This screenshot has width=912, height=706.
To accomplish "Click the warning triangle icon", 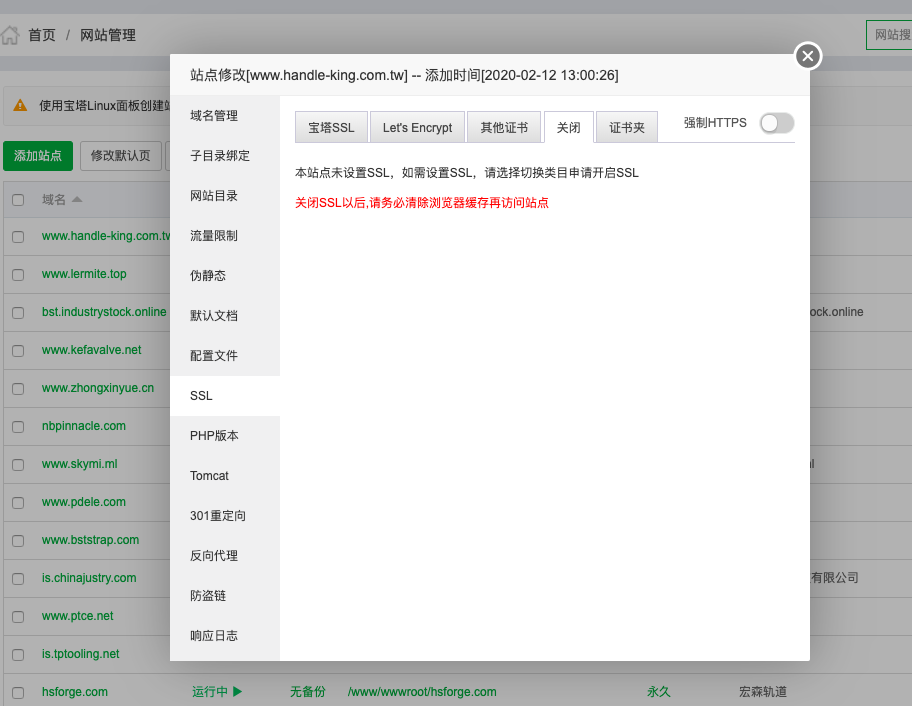I will [20, 105].
